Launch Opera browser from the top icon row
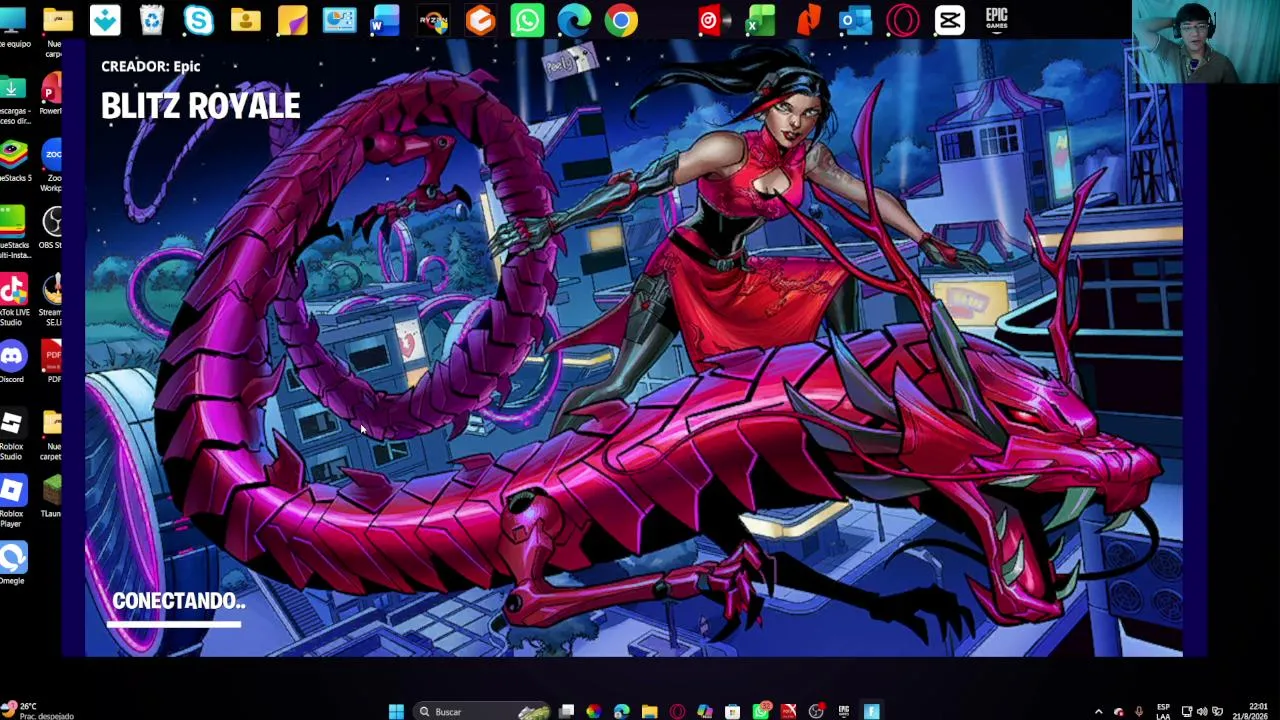This screenshot has height=720, width=1280. tap(903, 20)
